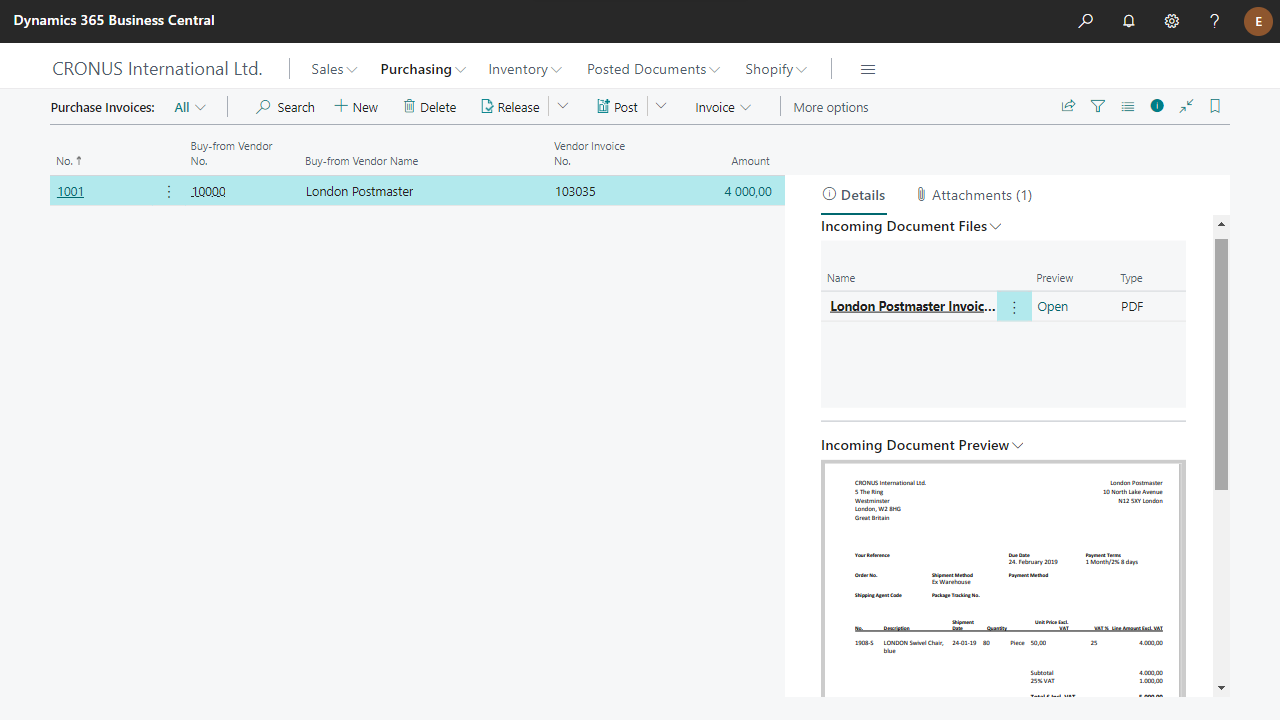Toggle the FactBox information icon
1280x720 pixels.
[1157, 106]
